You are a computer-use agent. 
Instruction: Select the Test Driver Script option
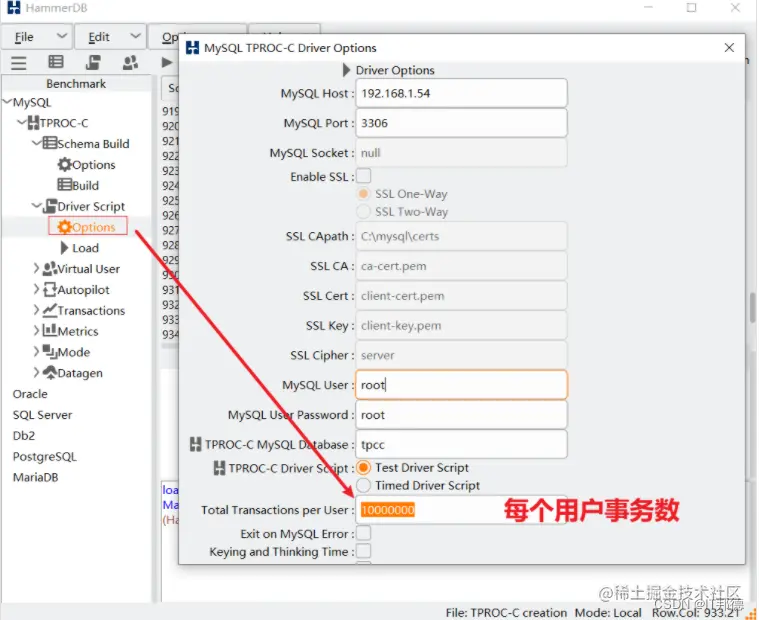[x=363, y=468]
